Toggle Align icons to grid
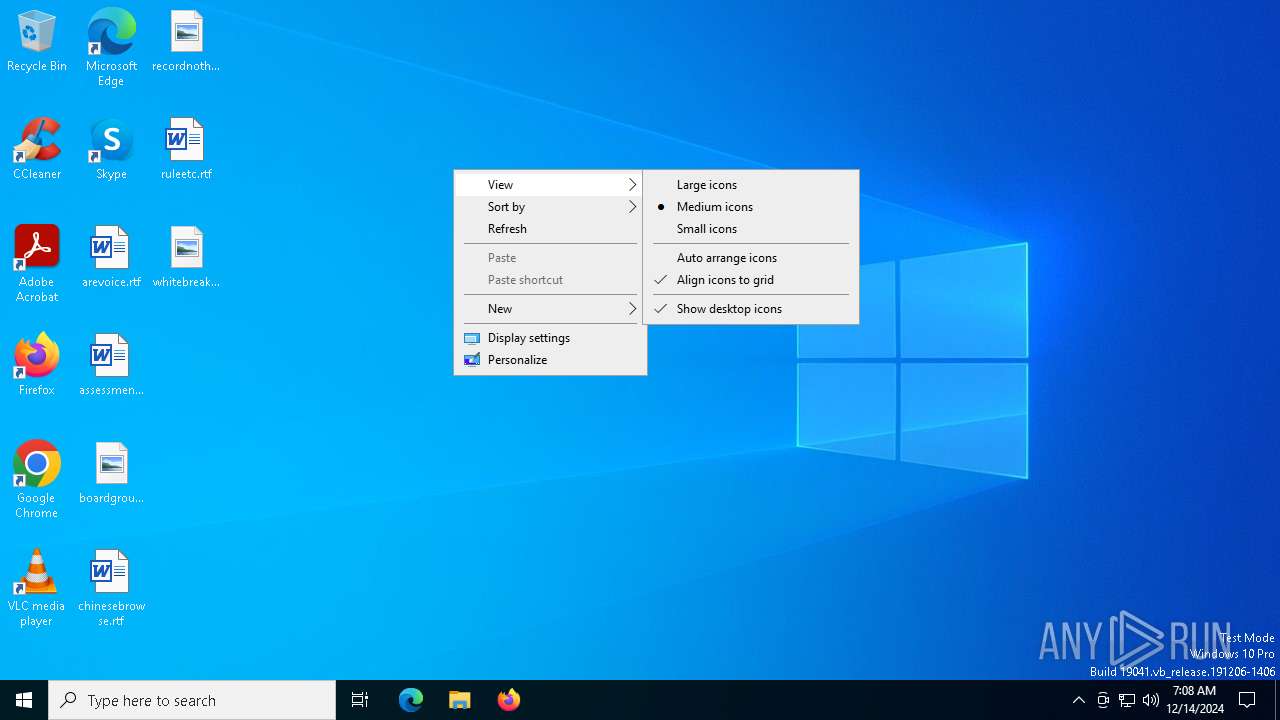Viewport: 1280px width, 720px height. [750, 280]
